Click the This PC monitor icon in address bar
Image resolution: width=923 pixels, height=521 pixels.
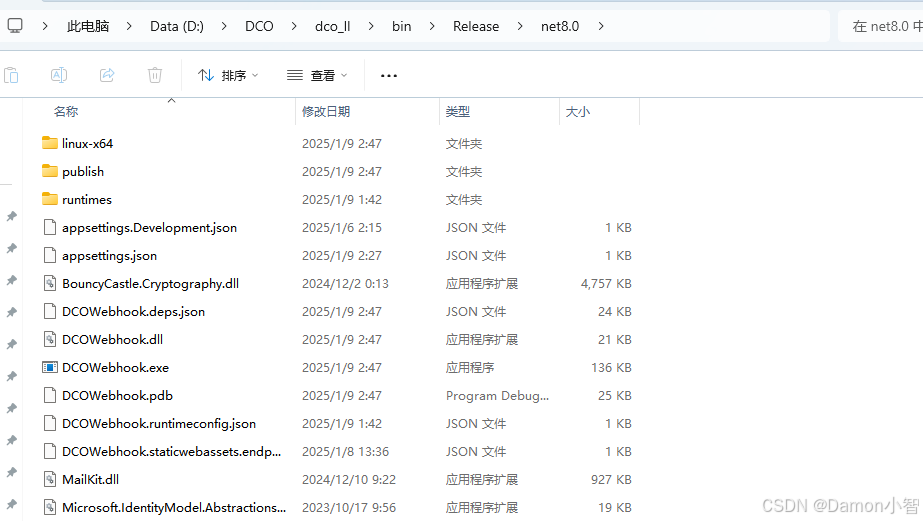(15, 26)
